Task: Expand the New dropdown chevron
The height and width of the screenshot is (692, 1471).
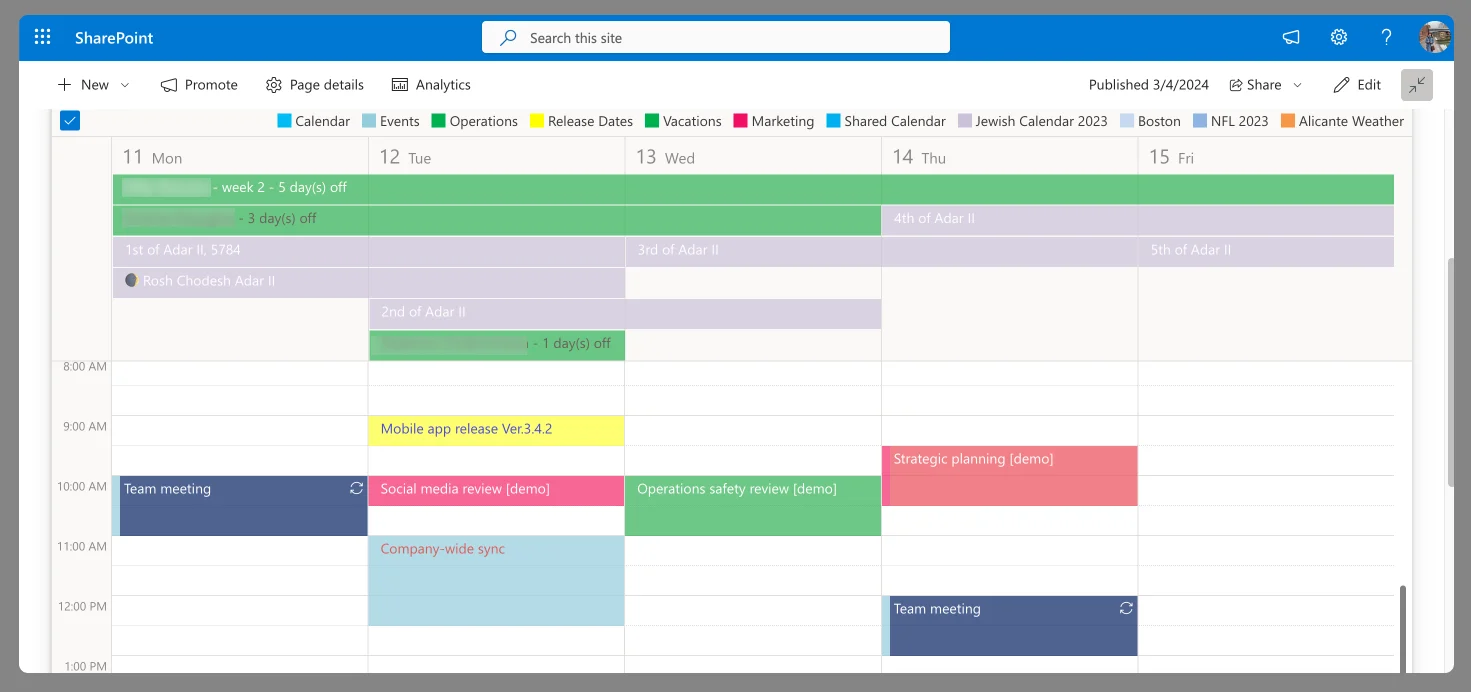Action: (x=125, y=85)
